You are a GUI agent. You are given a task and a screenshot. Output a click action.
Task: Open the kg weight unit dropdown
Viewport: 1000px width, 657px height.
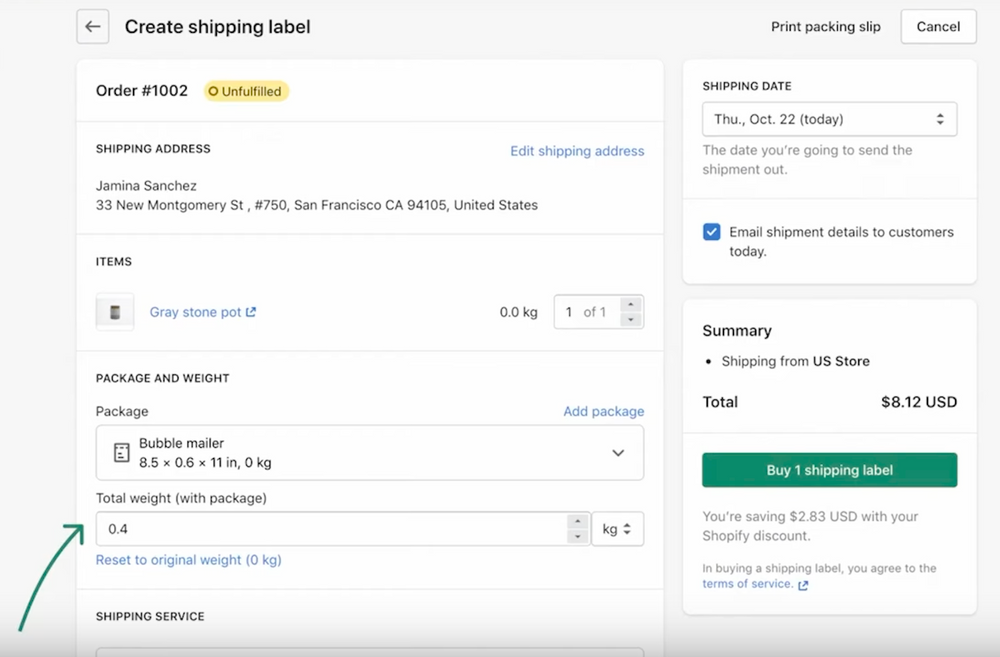pyautogui.click(x=617, y=528)
